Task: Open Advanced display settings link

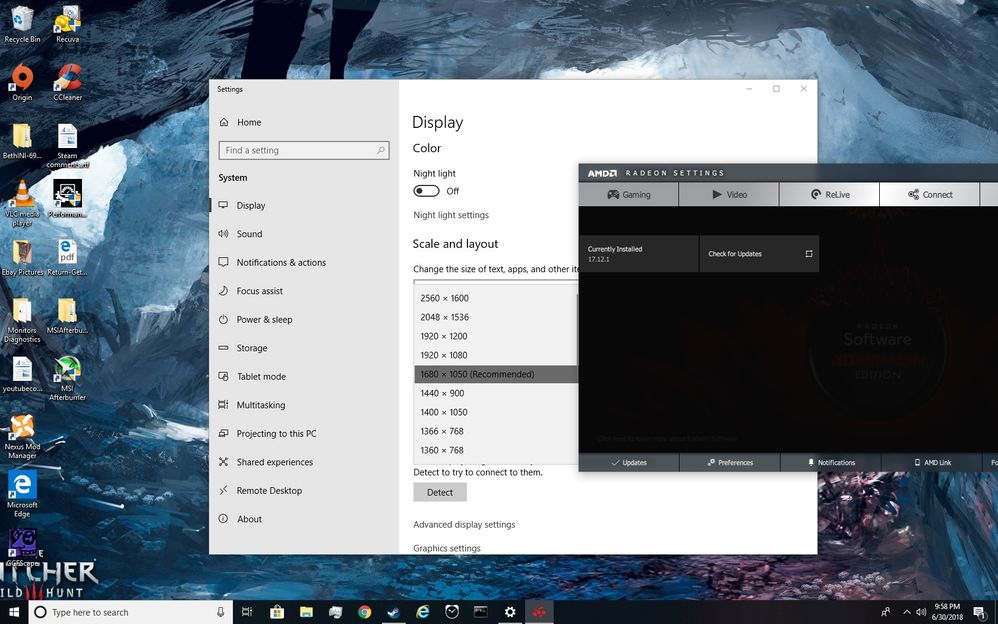Action: click(464, 525)
